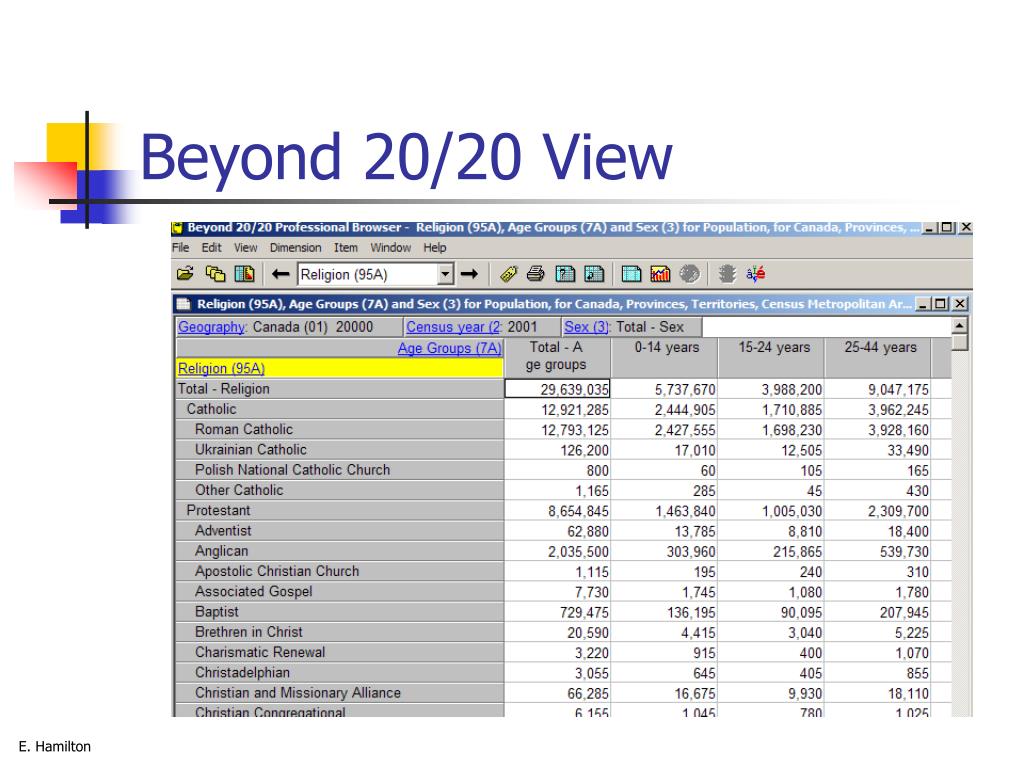Screen dimensions: 1024x768
Task: Open the Dimension menu
Action: click(x=295, y=248)
